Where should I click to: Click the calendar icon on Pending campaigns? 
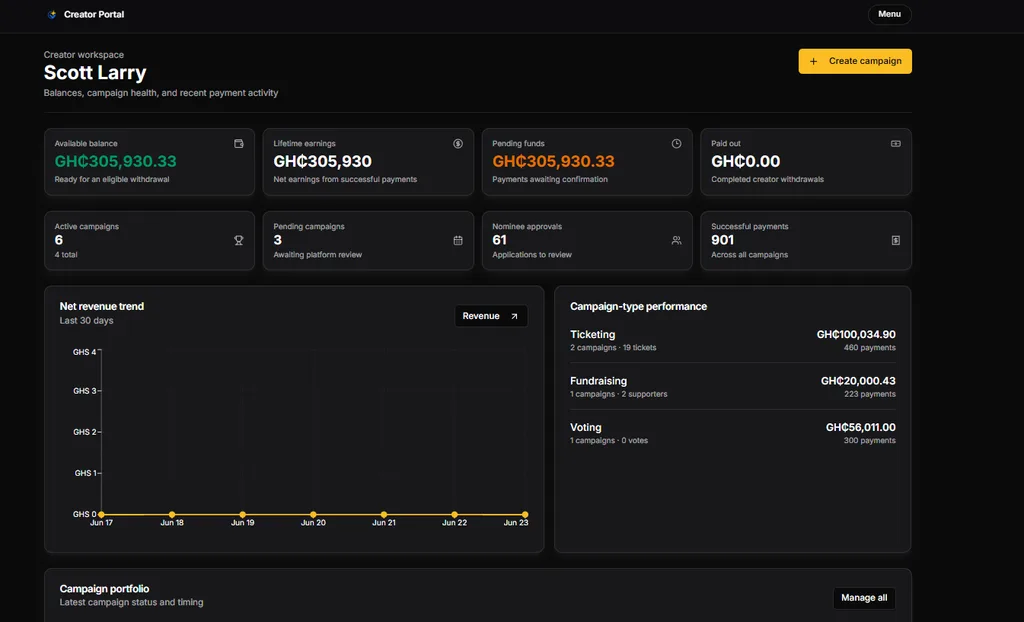(458, 240)
